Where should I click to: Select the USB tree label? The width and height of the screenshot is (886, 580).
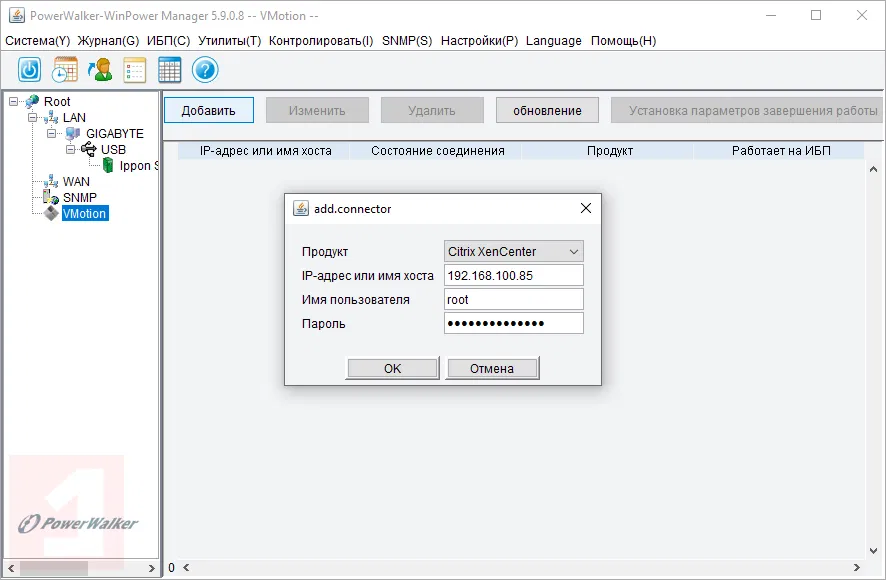click(x=113, y=150)
